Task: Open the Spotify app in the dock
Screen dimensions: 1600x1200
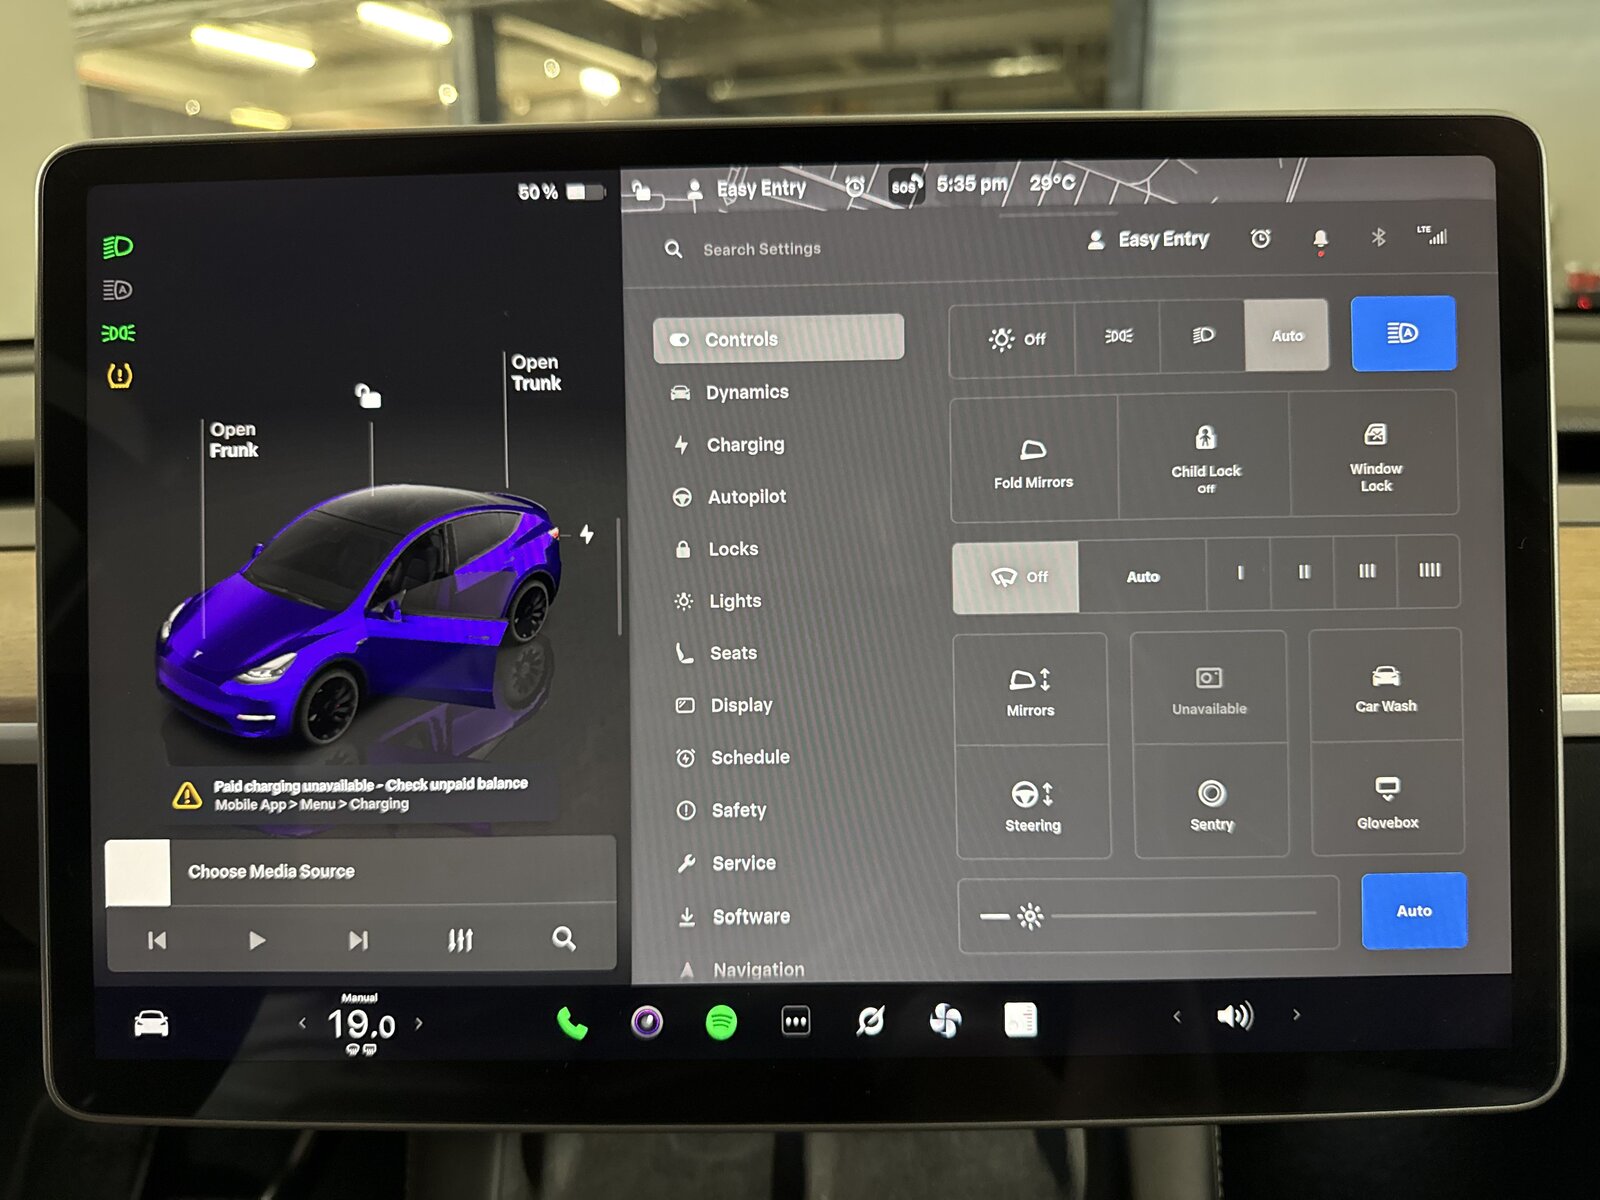Action: tap(721, 1022)
